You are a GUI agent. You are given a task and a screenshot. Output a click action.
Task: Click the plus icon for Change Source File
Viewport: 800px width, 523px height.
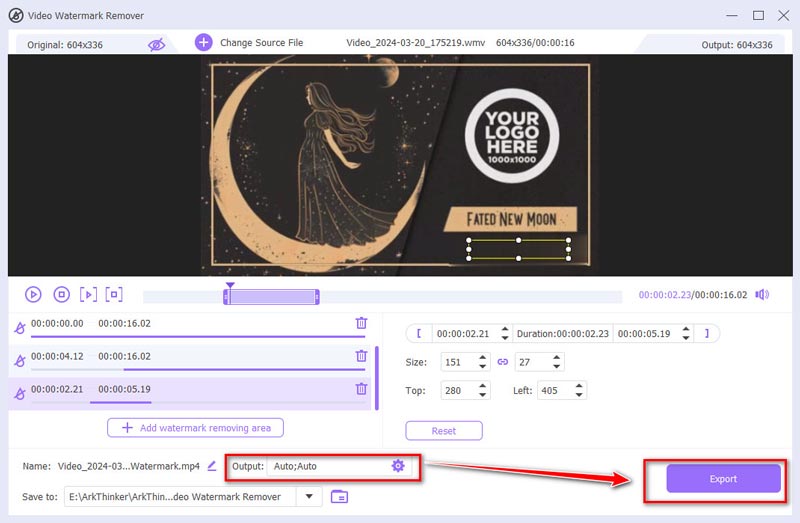(204, 42)
